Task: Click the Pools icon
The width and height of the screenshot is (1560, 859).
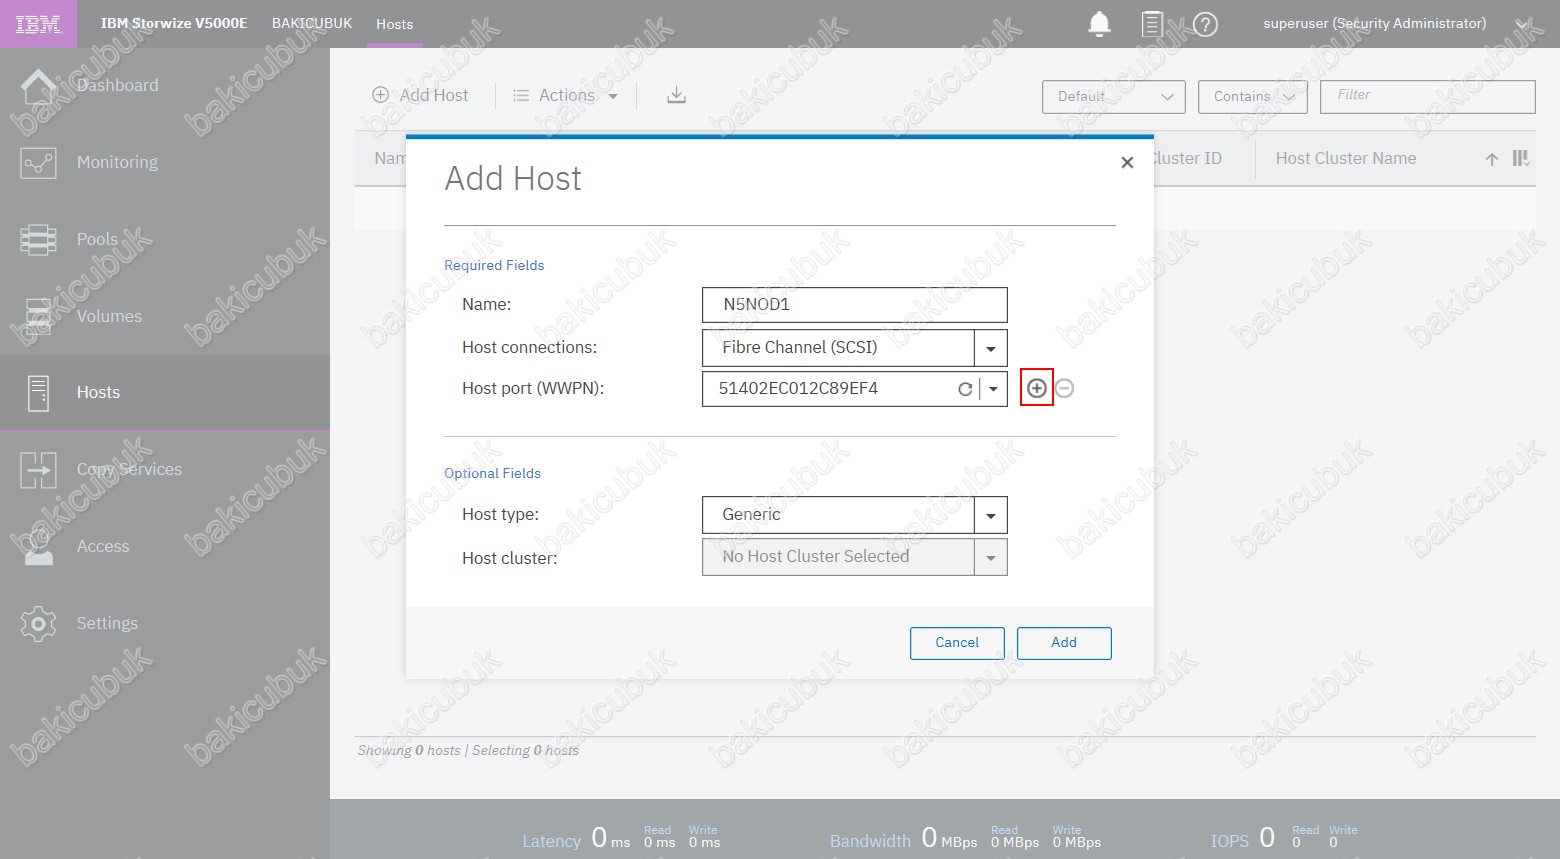Action: (x=38, y=239)
